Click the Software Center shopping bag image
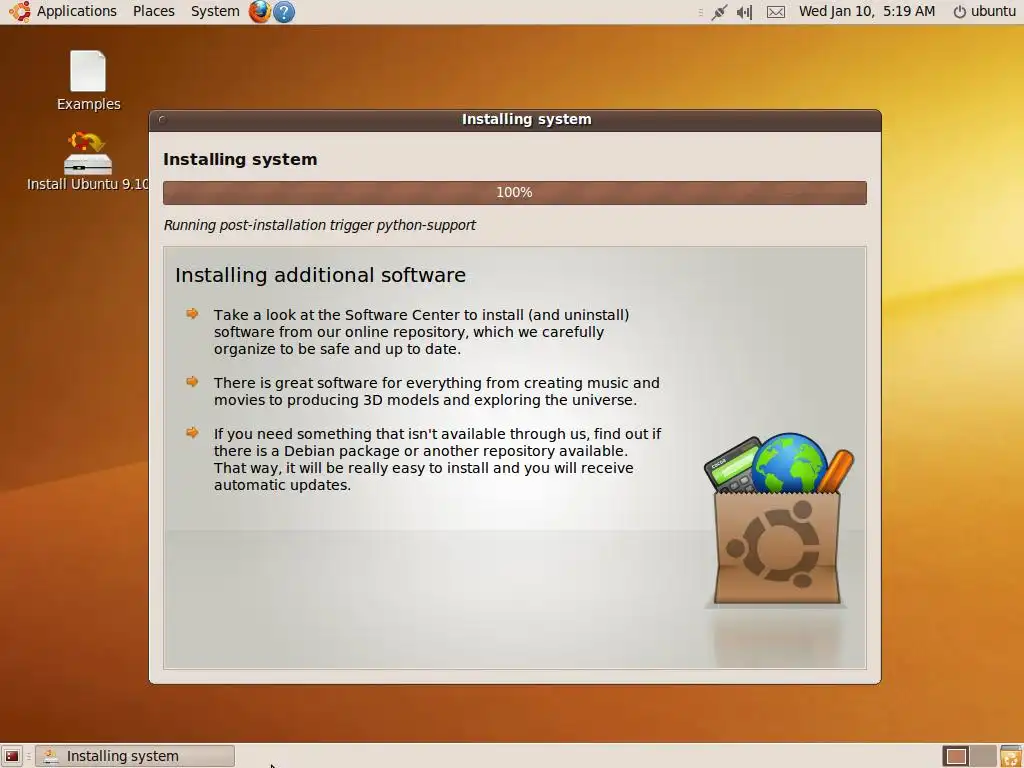The width and height of the screenshot is (1024, 768). 777,519
